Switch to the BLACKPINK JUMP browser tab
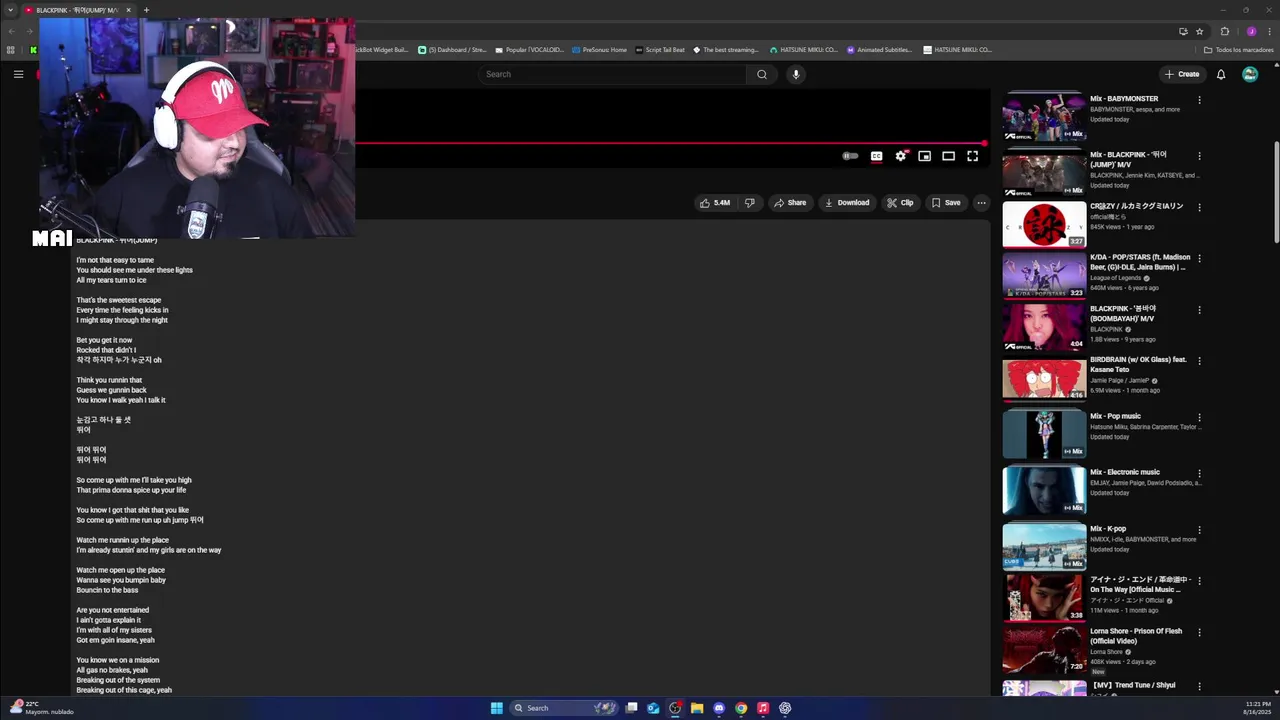The height and width of the screenshot is (720, 1280). coord(78,10)
